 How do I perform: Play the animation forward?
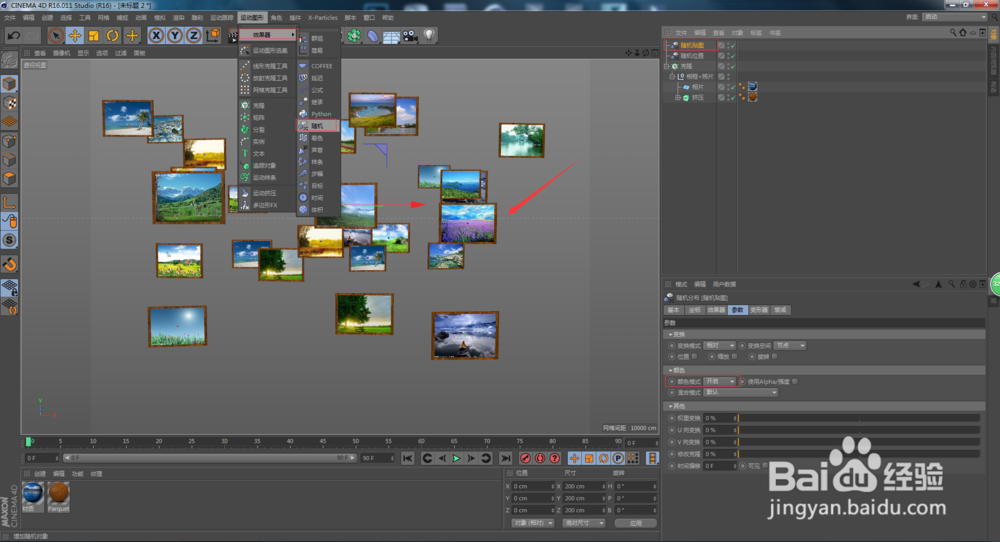pos(457,458)
